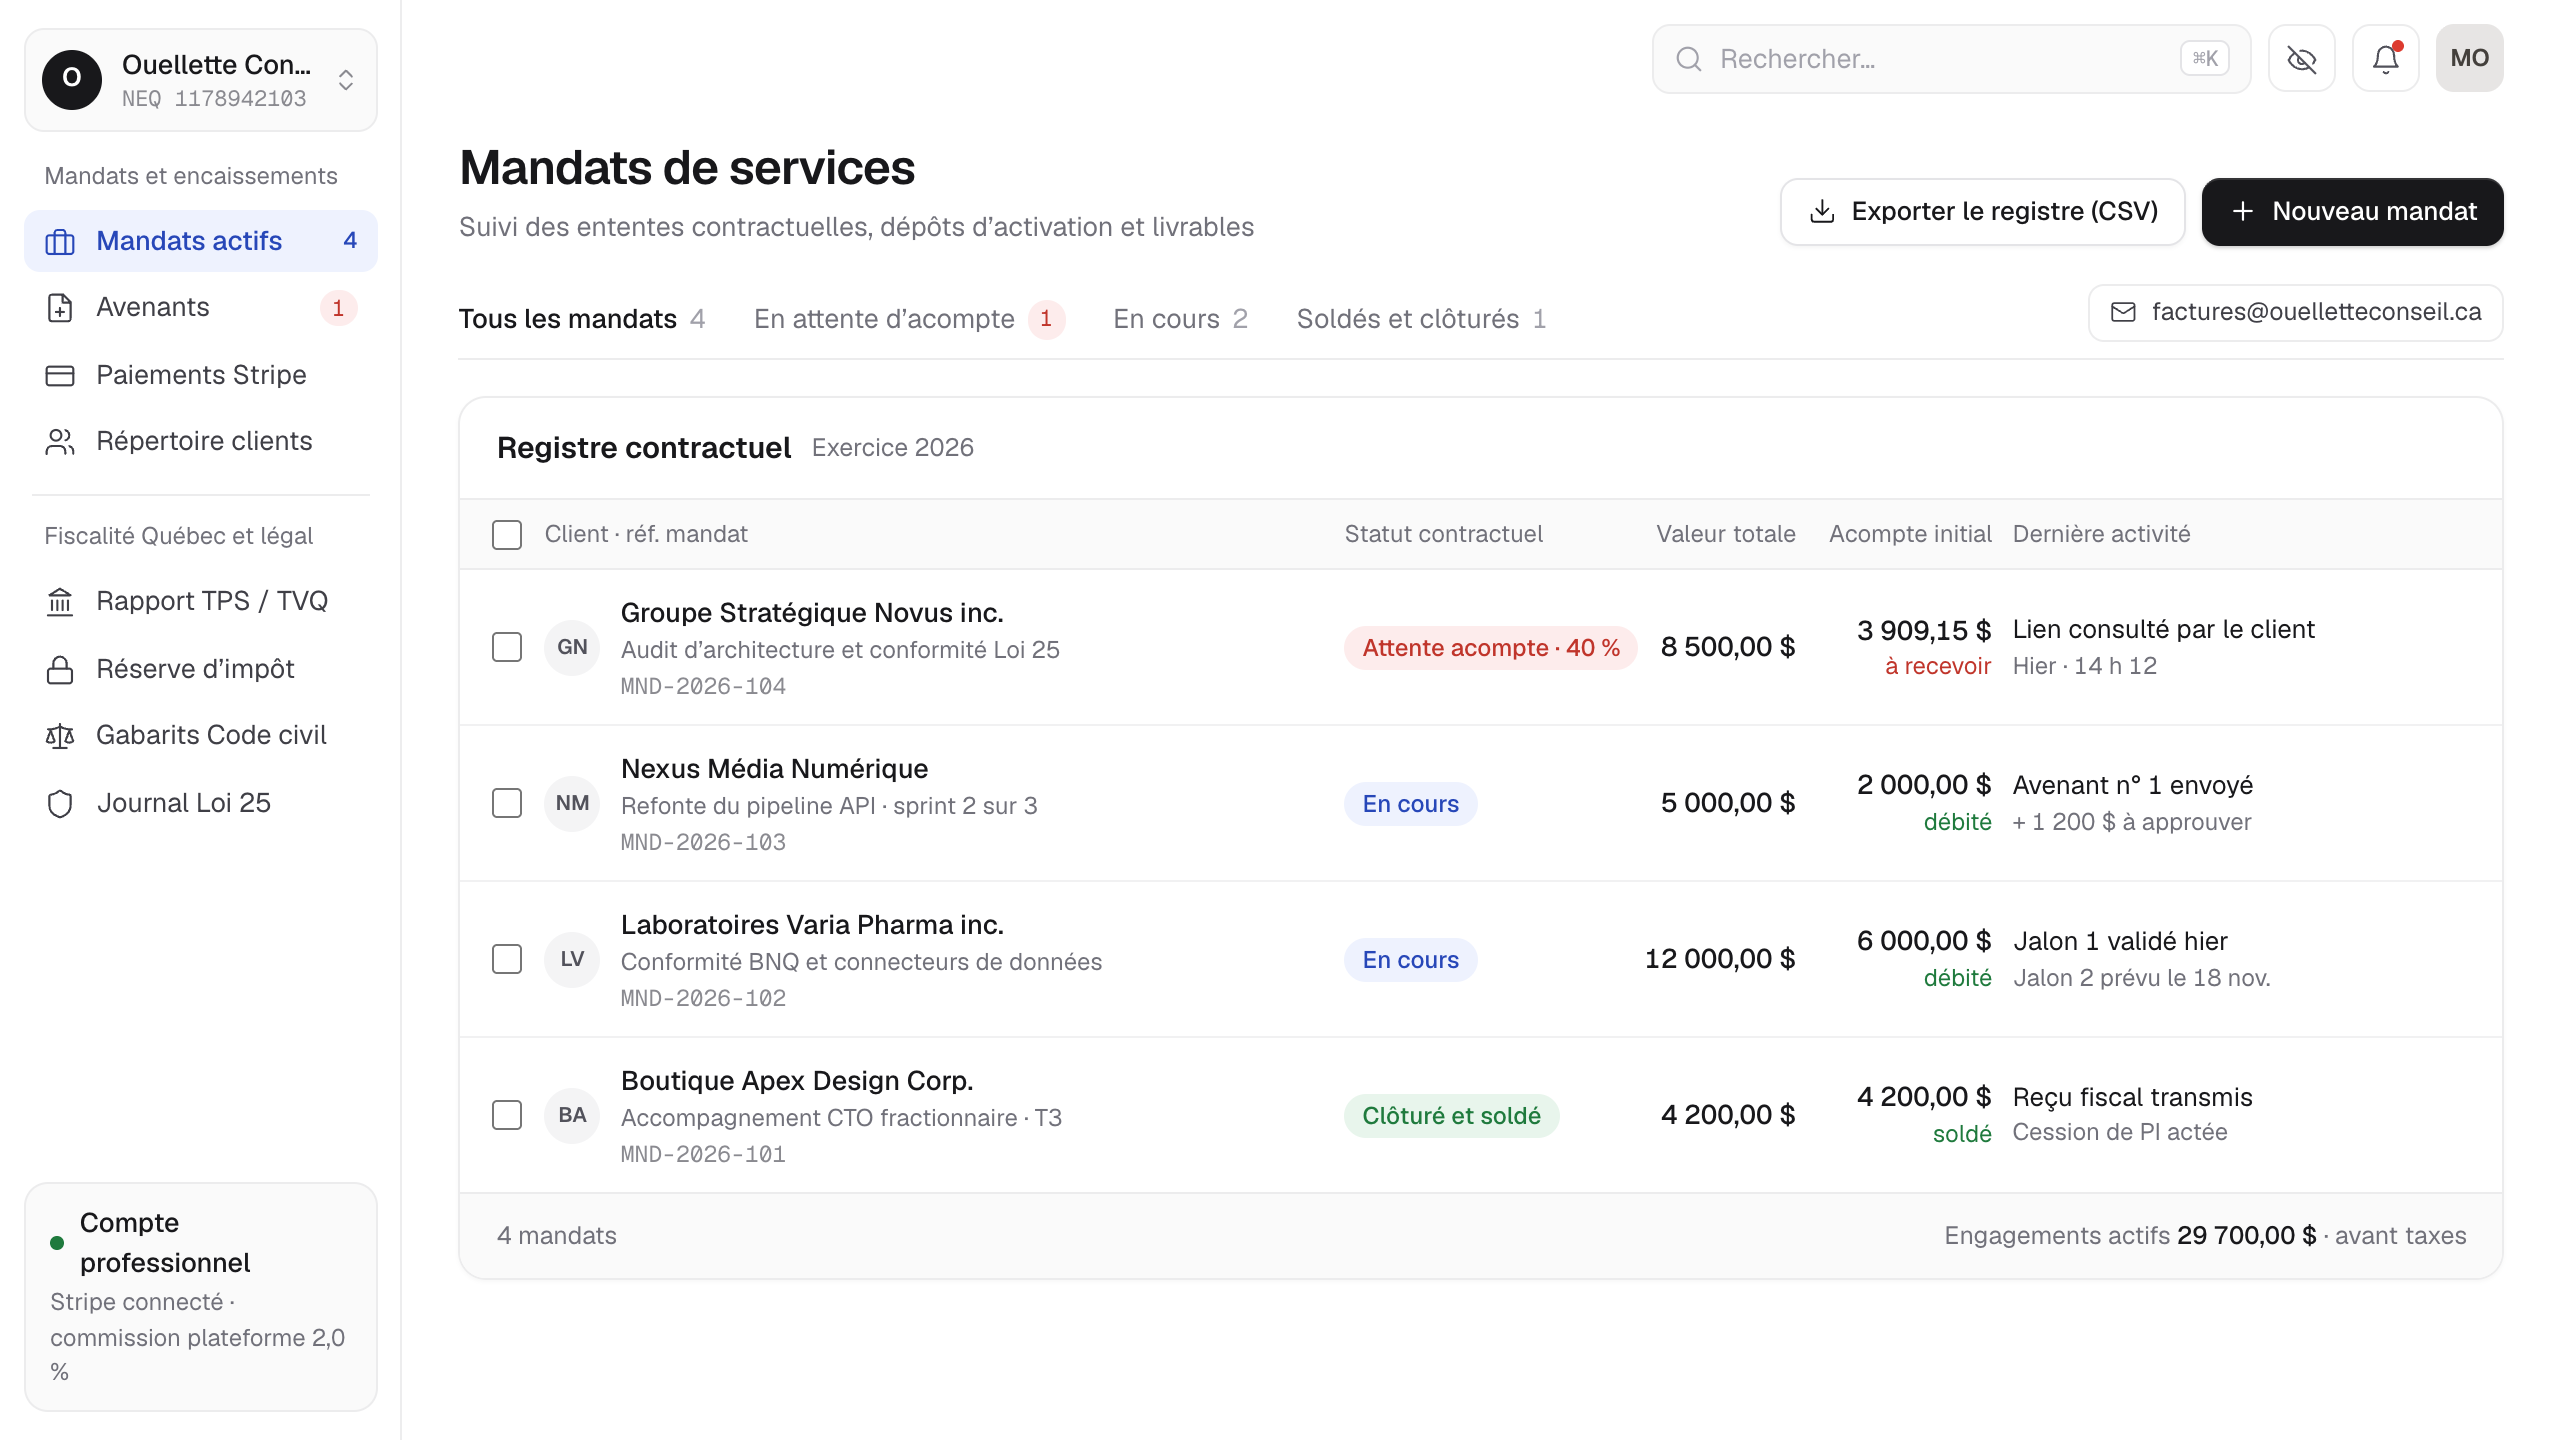
Task: Click the Statut contractuel column header
Action: tap(1443, 534)
